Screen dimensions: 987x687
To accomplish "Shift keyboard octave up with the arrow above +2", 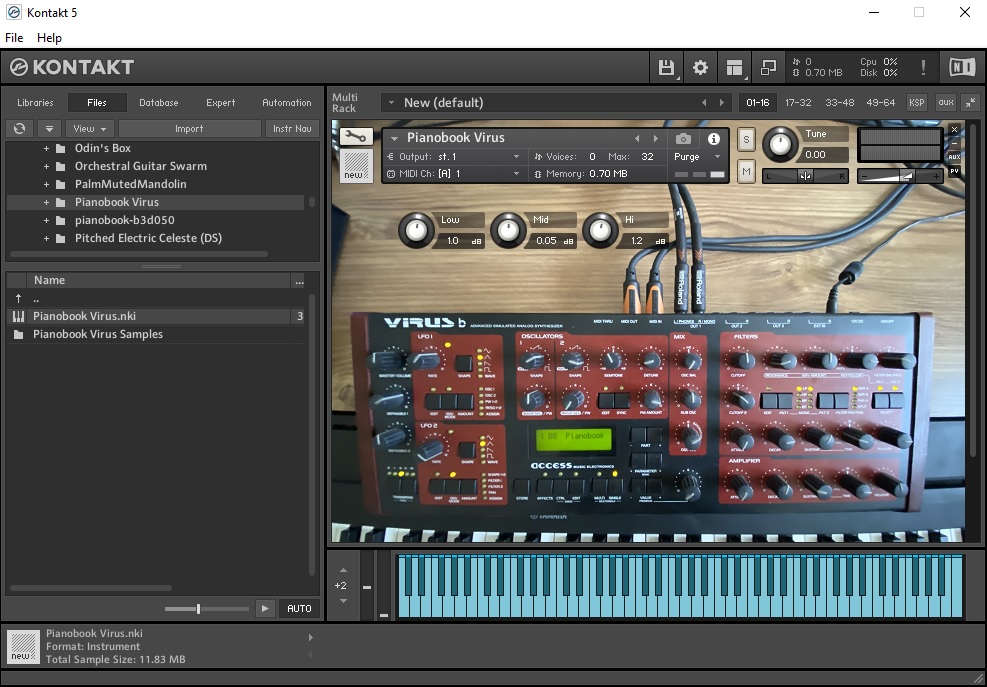I will pos(343,570).
